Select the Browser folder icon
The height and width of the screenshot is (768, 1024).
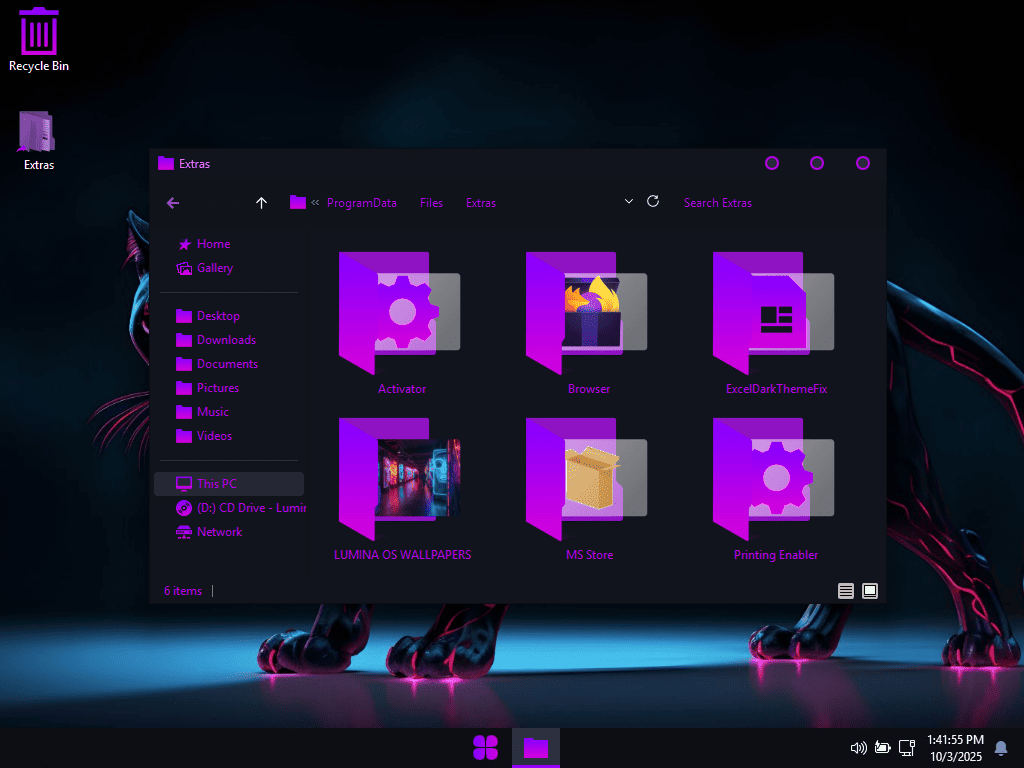[586, 313]
